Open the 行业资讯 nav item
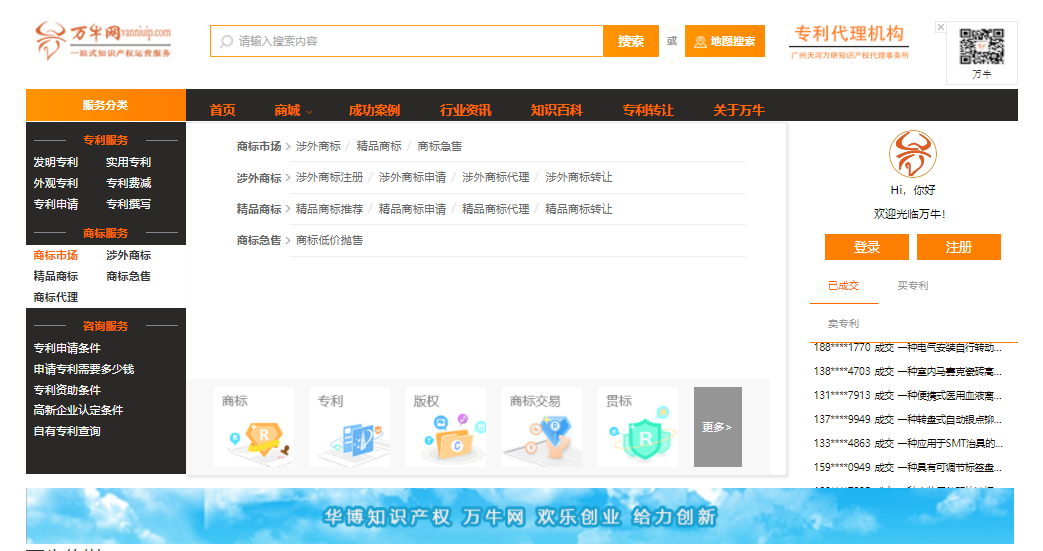This screenshot has width=1043, height=551. (x=465, y=110)
